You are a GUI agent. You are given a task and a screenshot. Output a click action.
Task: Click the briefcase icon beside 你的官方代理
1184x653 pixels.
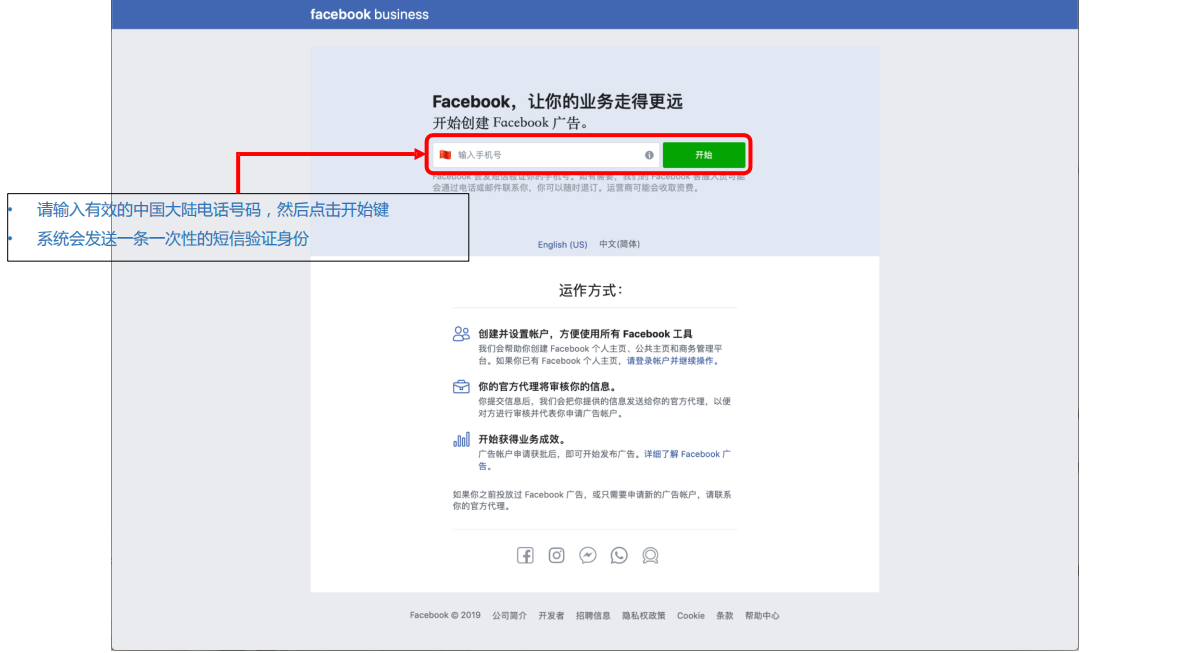point(461,387)
